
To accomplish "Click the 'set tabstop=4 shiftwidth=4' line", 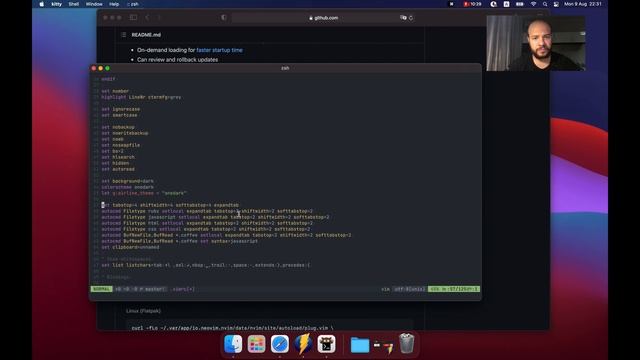I will (170, 205).
